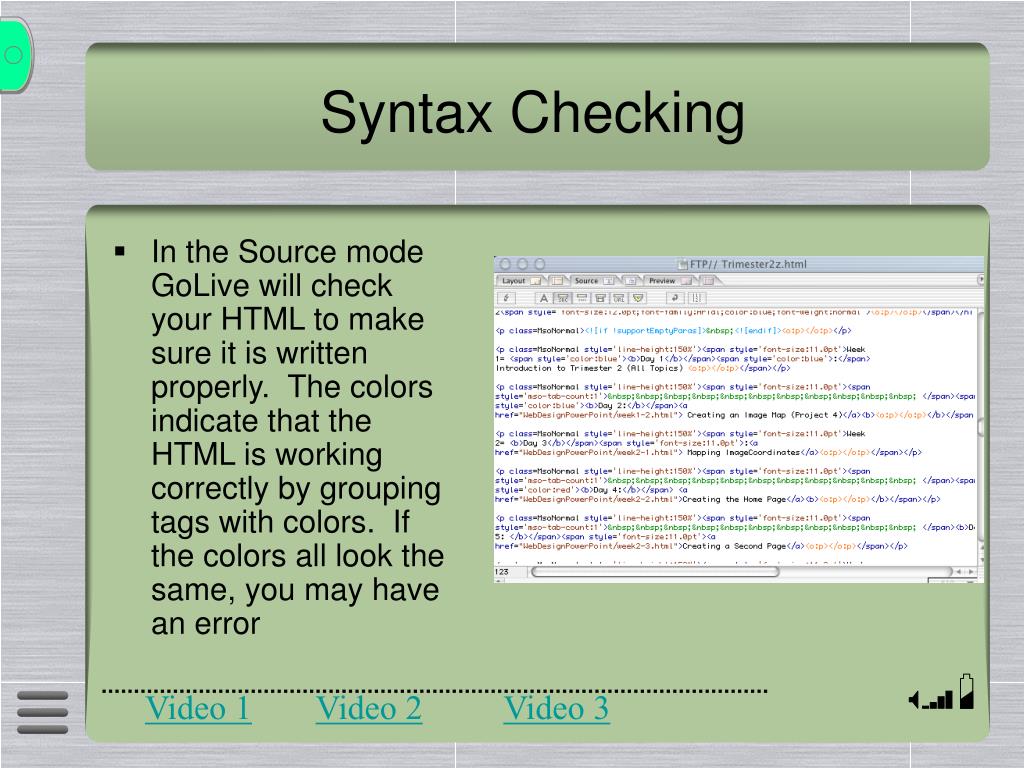This screenshot has height=768, width=1024.
Task: Click the battery icon on the slide
Action: tap(966, 692)
